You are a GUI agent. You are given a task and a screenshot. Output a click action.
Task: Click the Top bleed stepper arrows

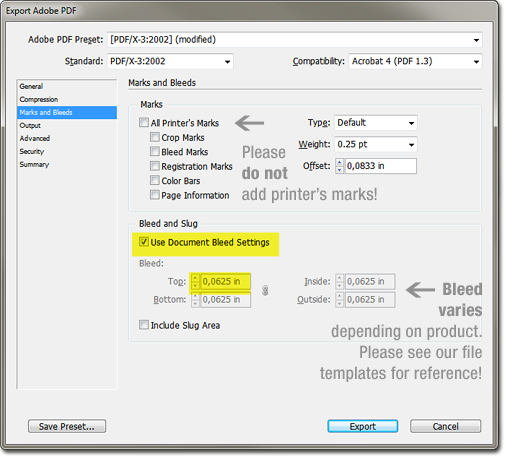[195, 282]
